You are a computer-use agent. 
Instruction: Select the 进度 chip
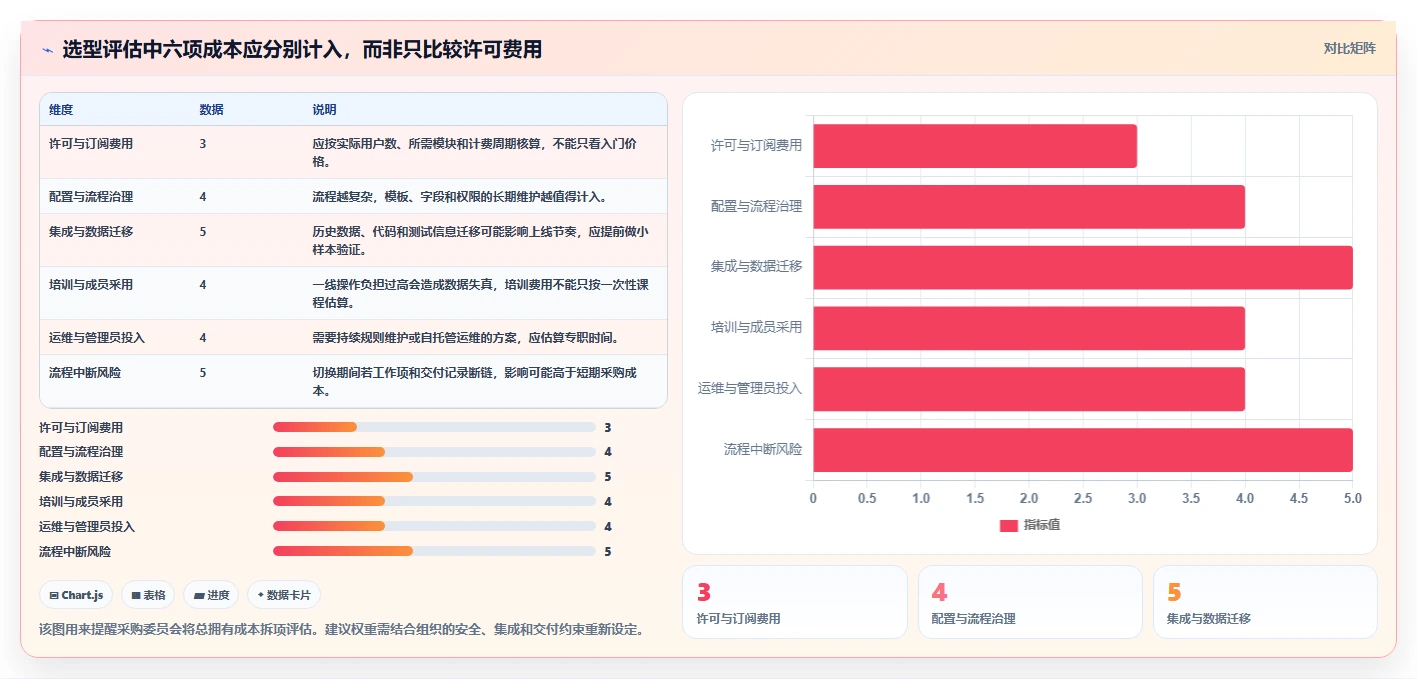[211, 595]
